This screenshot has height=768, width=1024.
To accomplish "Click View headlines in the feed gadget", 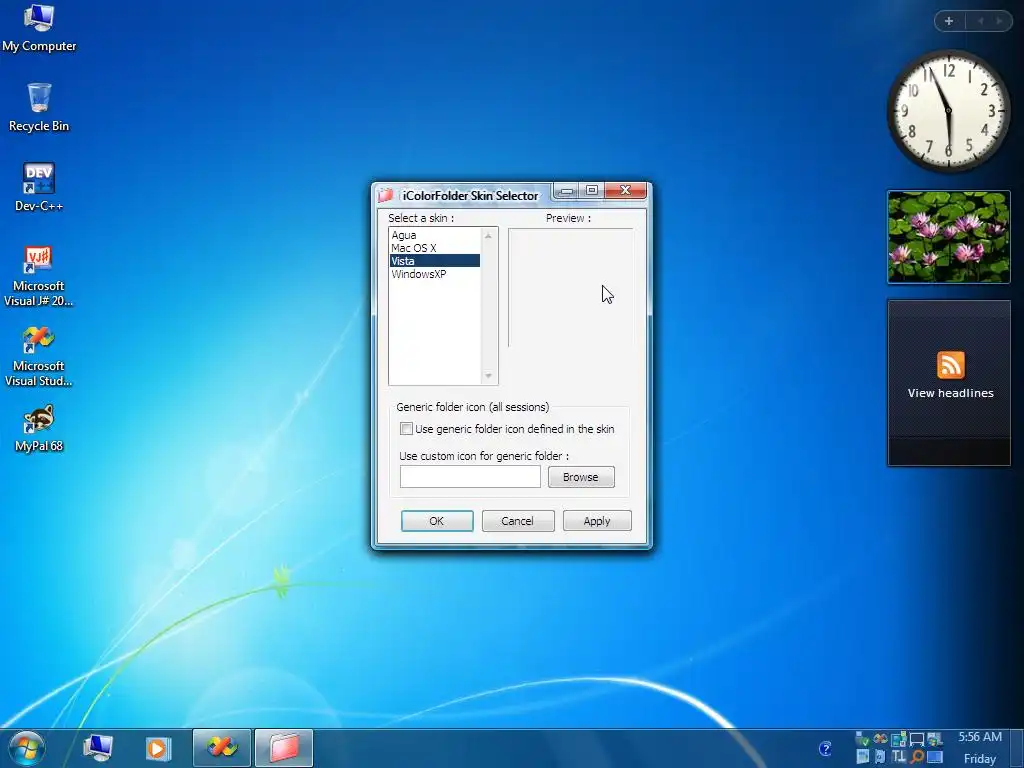I will [x=950, y=393].
